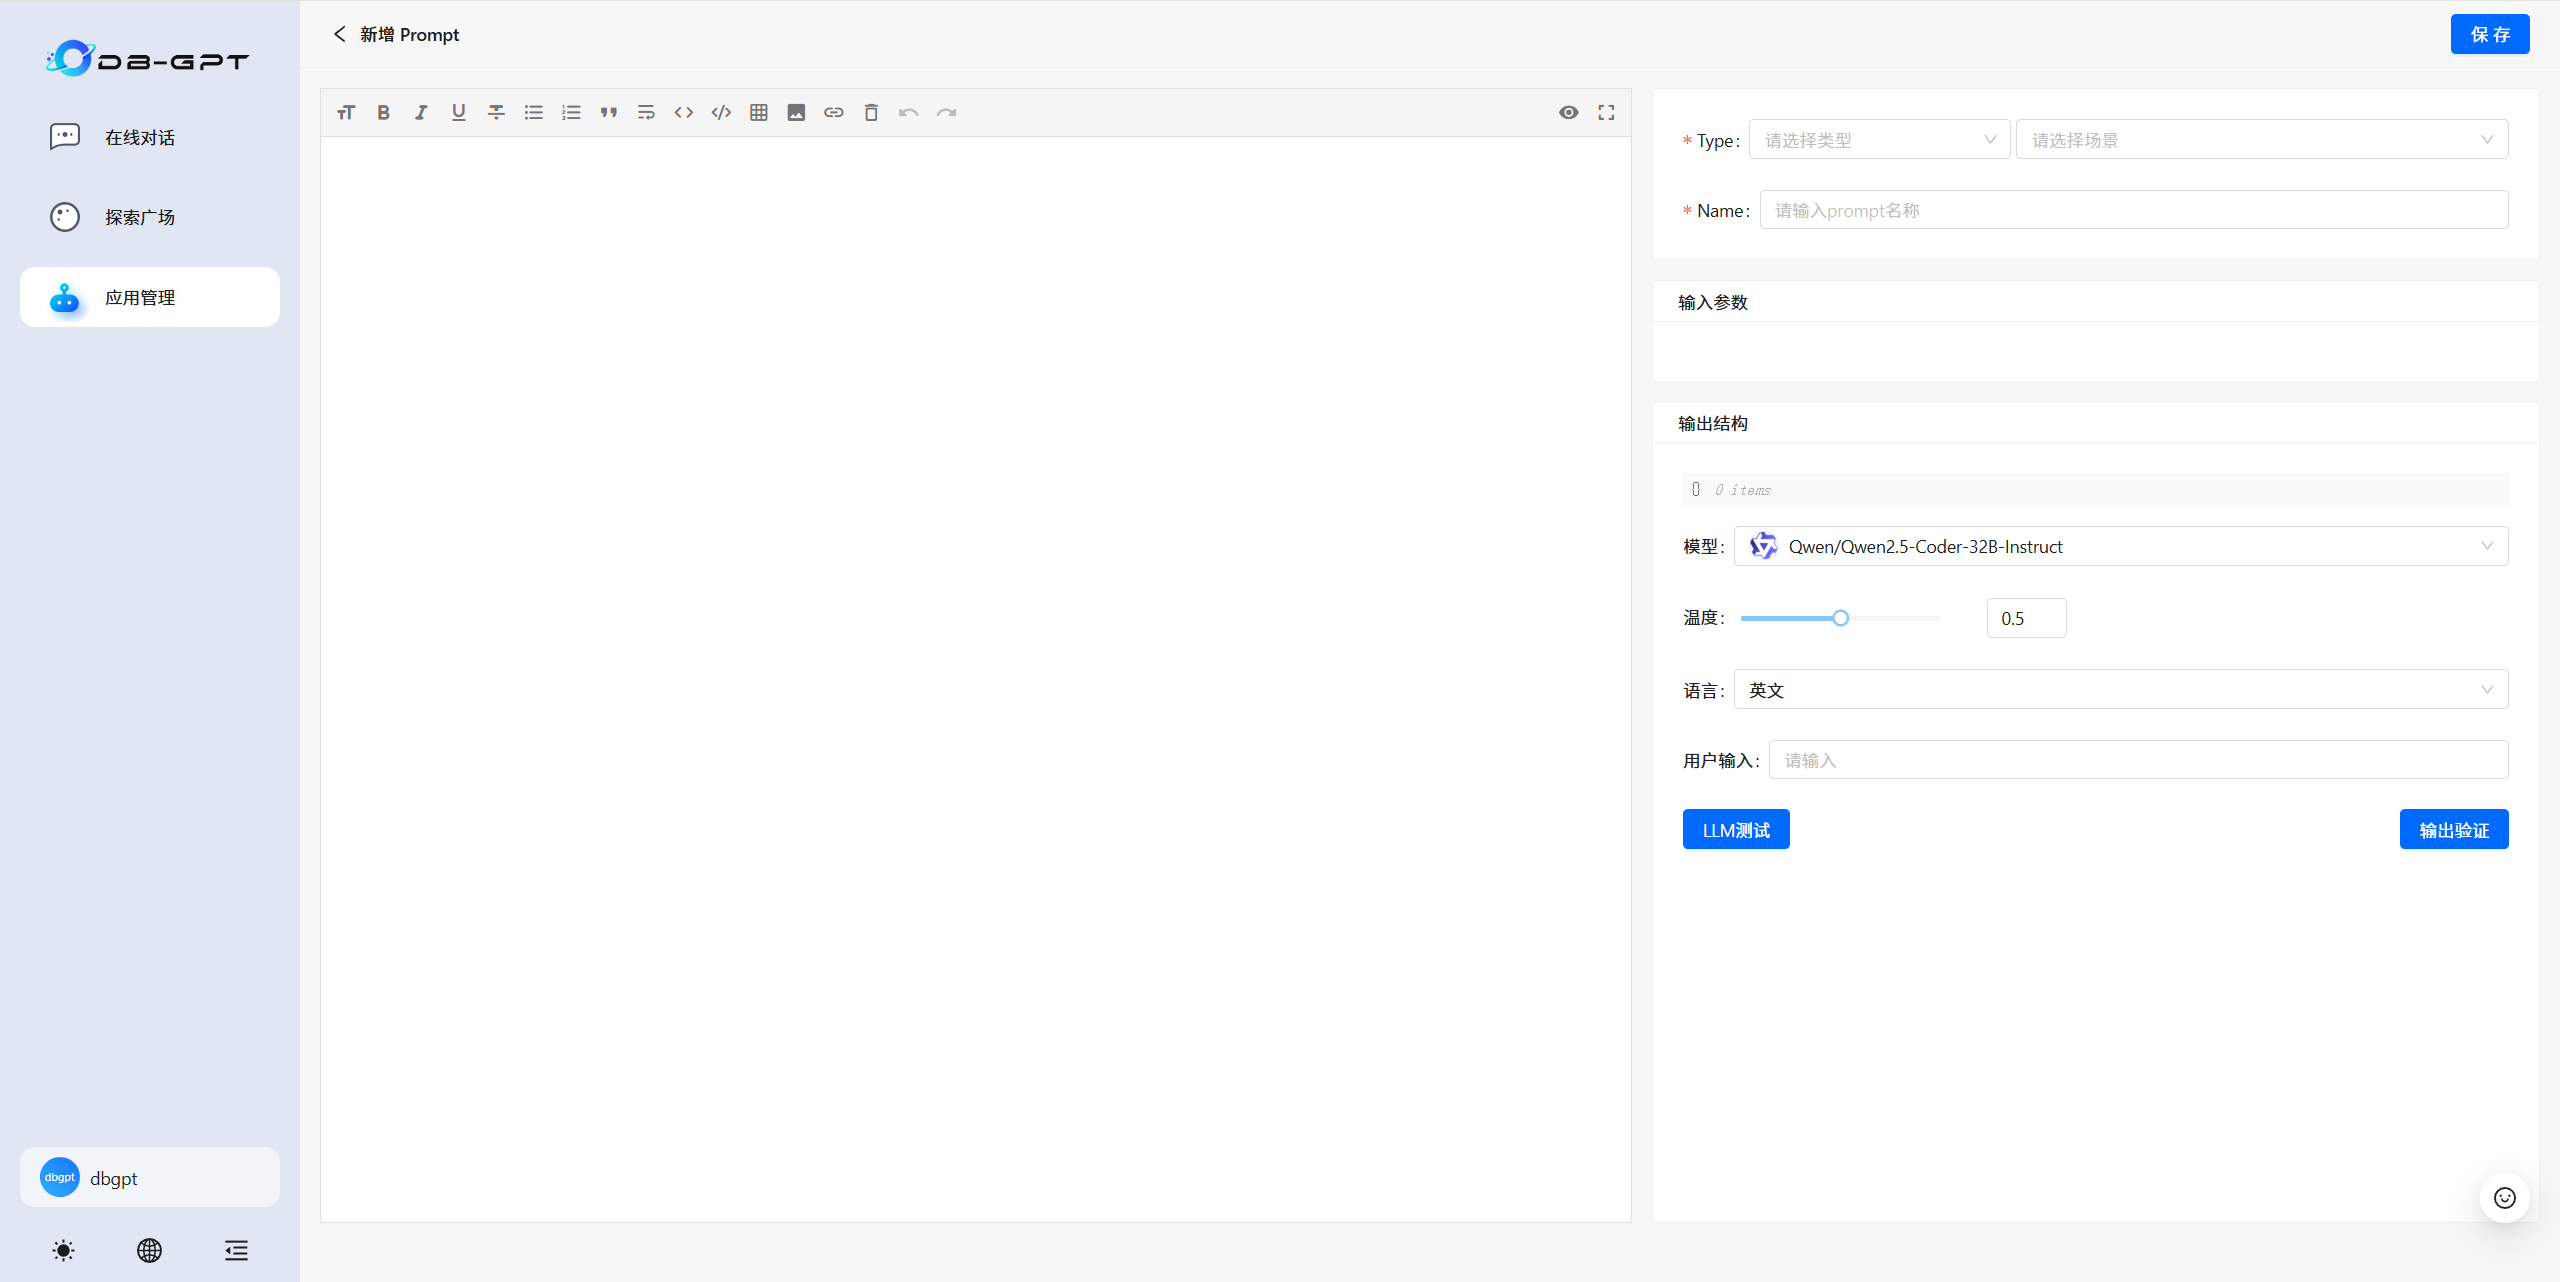This screenshot has height=1282, width=2560.
Task: Toggle preview mode with eye icon
Action: [1568, 113]
